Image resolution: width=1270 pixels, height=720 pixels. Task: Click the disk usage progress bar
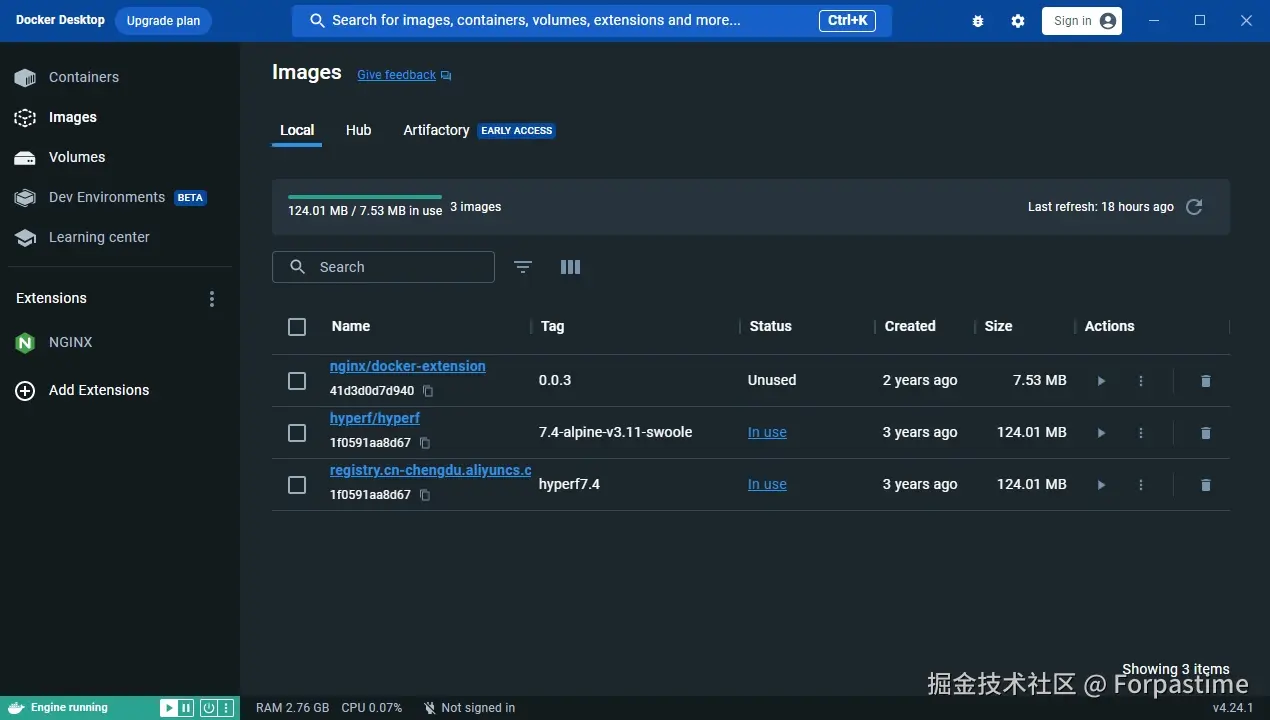365,197
